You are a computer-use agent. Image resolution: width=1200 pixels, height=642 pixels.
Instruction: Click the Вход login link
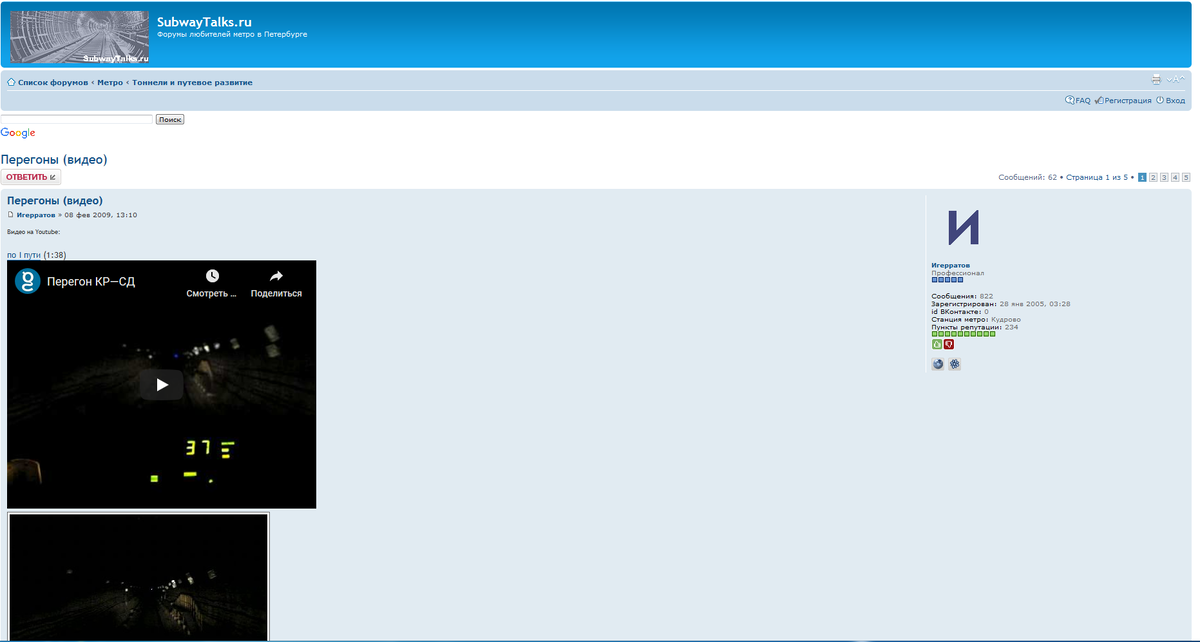(1171, 100)
